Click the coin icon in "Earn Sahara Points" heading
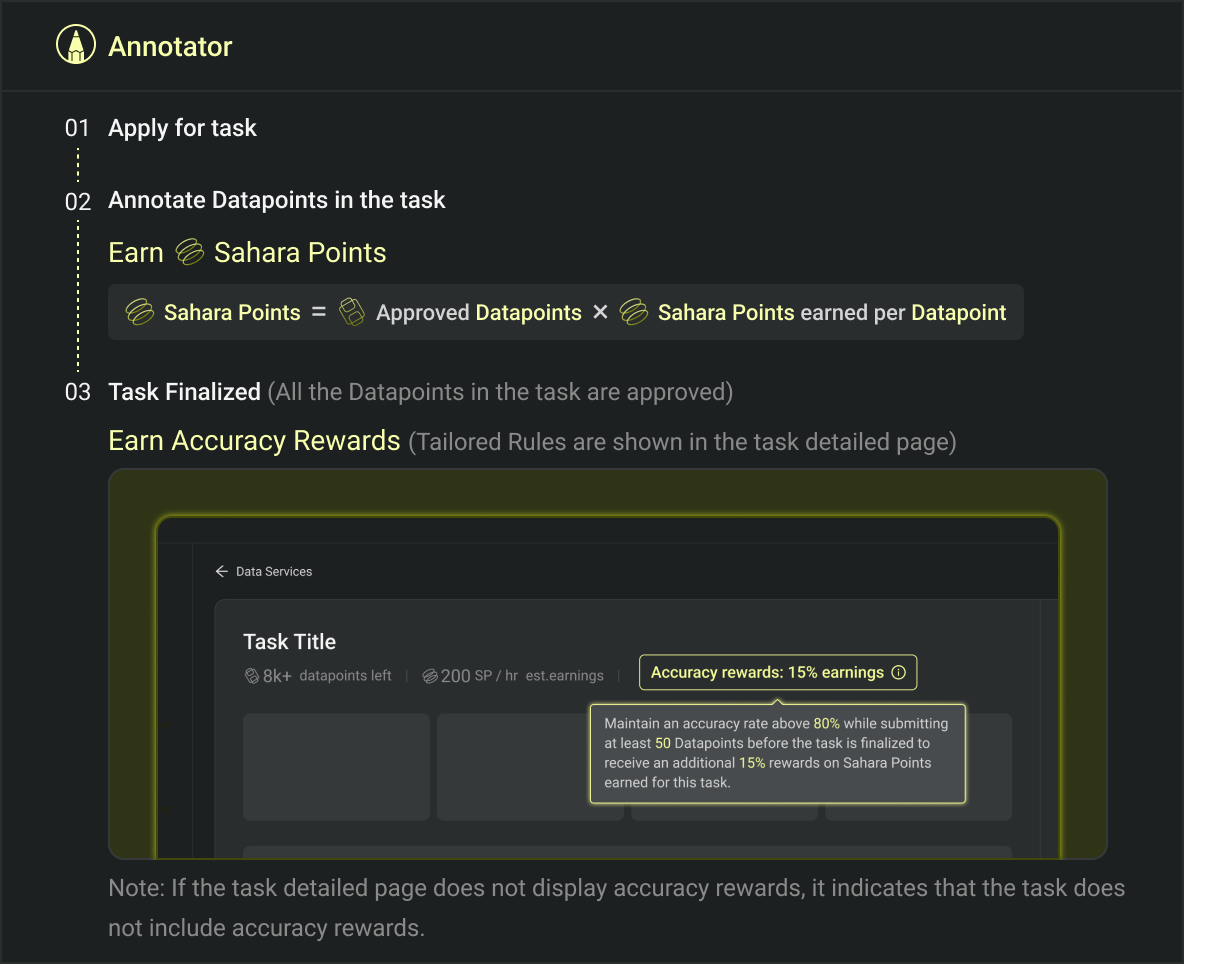Screen dimensions: 1216x964 tap(189, 252)
